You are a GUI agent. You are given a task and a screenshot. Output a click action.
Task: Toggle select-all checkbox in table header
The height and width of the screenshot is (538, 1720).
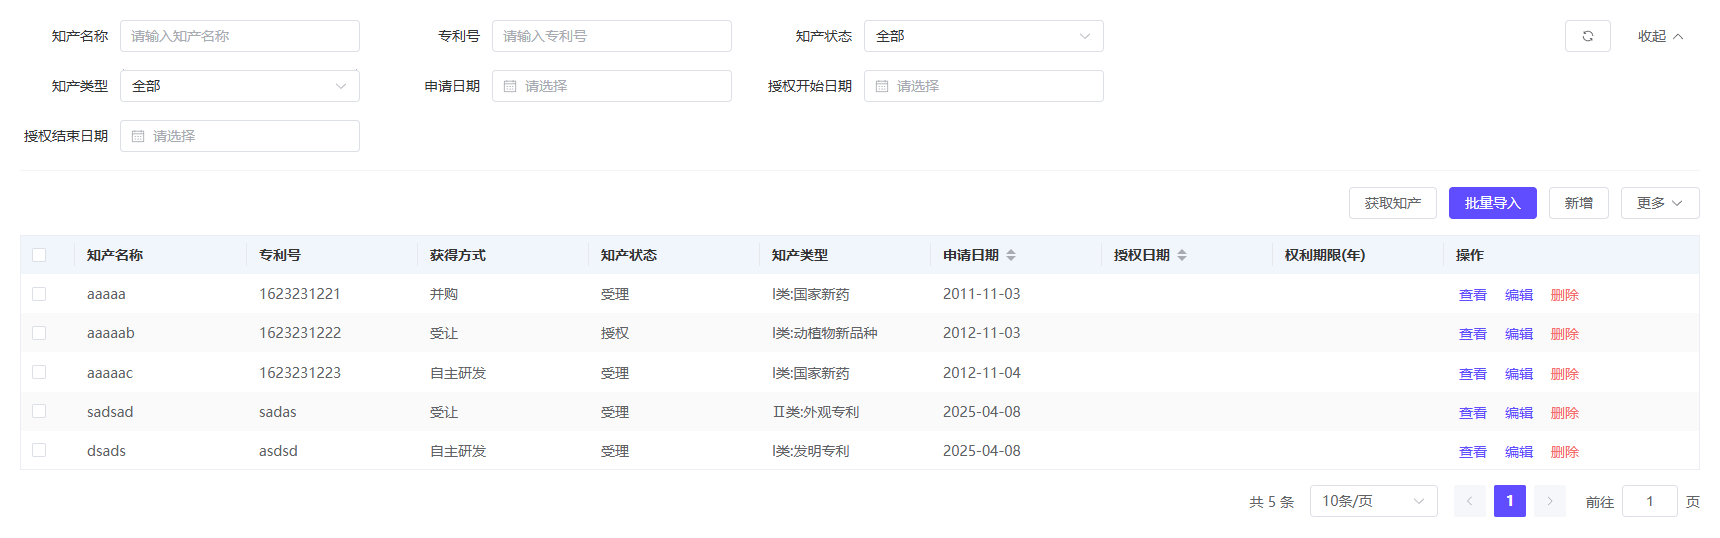tap(39, 255)
